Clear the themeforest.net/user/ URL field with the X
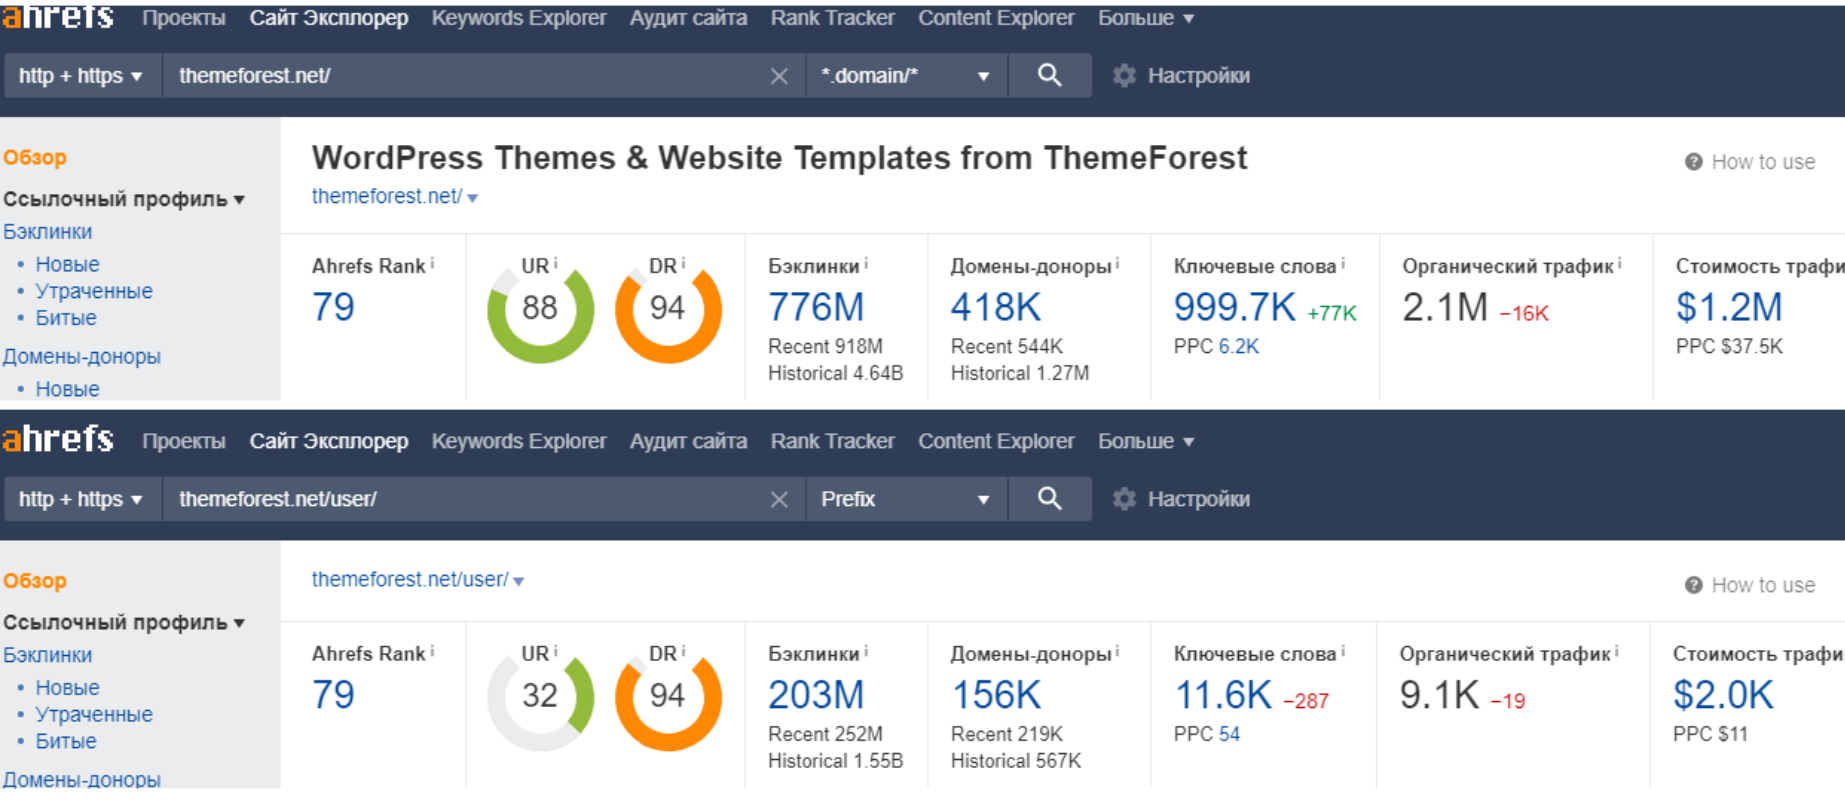 tap(779, 499)
